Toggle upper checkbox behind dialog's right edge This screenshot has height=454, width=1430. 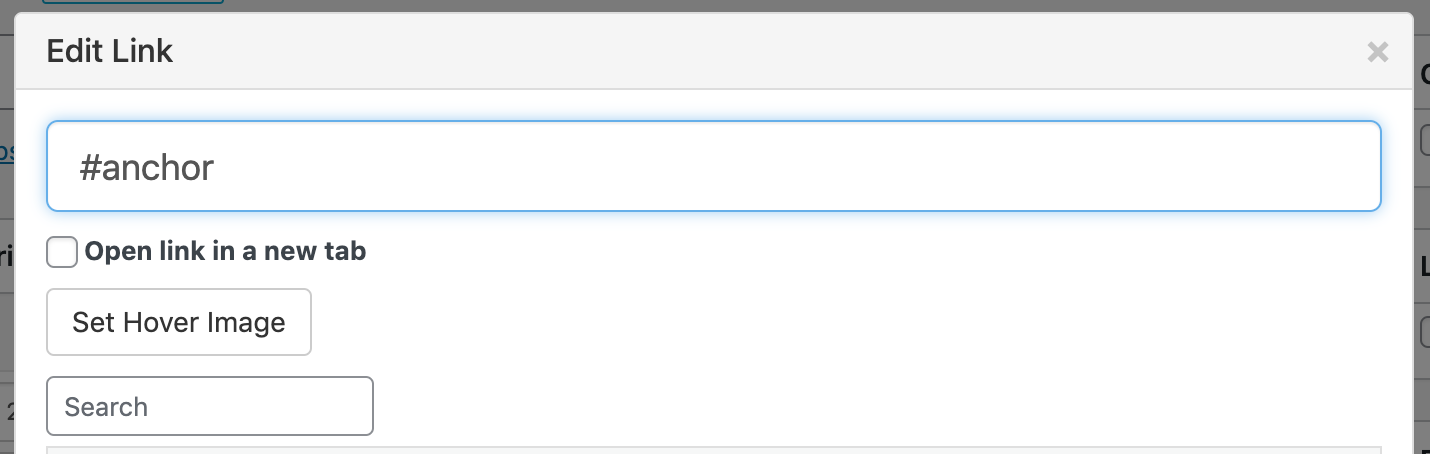[x=1424, y=141]
